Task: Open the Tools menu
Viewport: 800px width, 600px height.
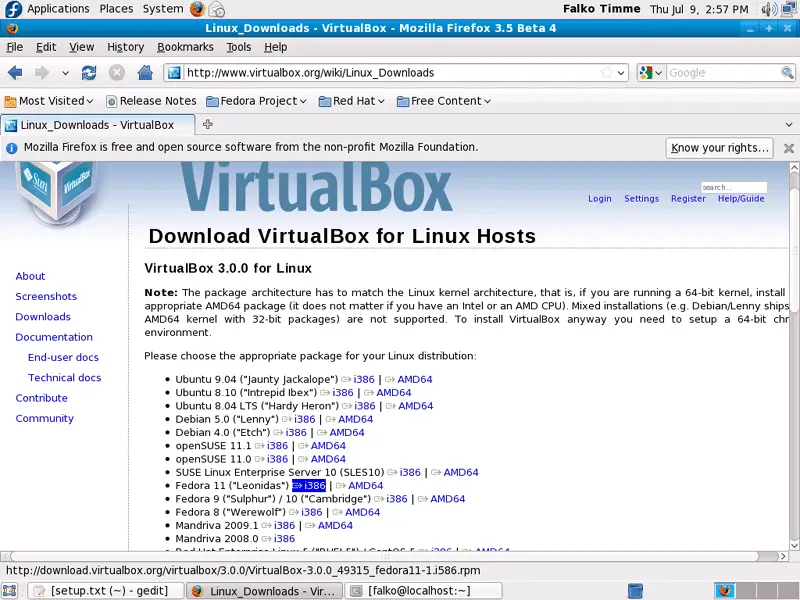Action: coord(239,47)
